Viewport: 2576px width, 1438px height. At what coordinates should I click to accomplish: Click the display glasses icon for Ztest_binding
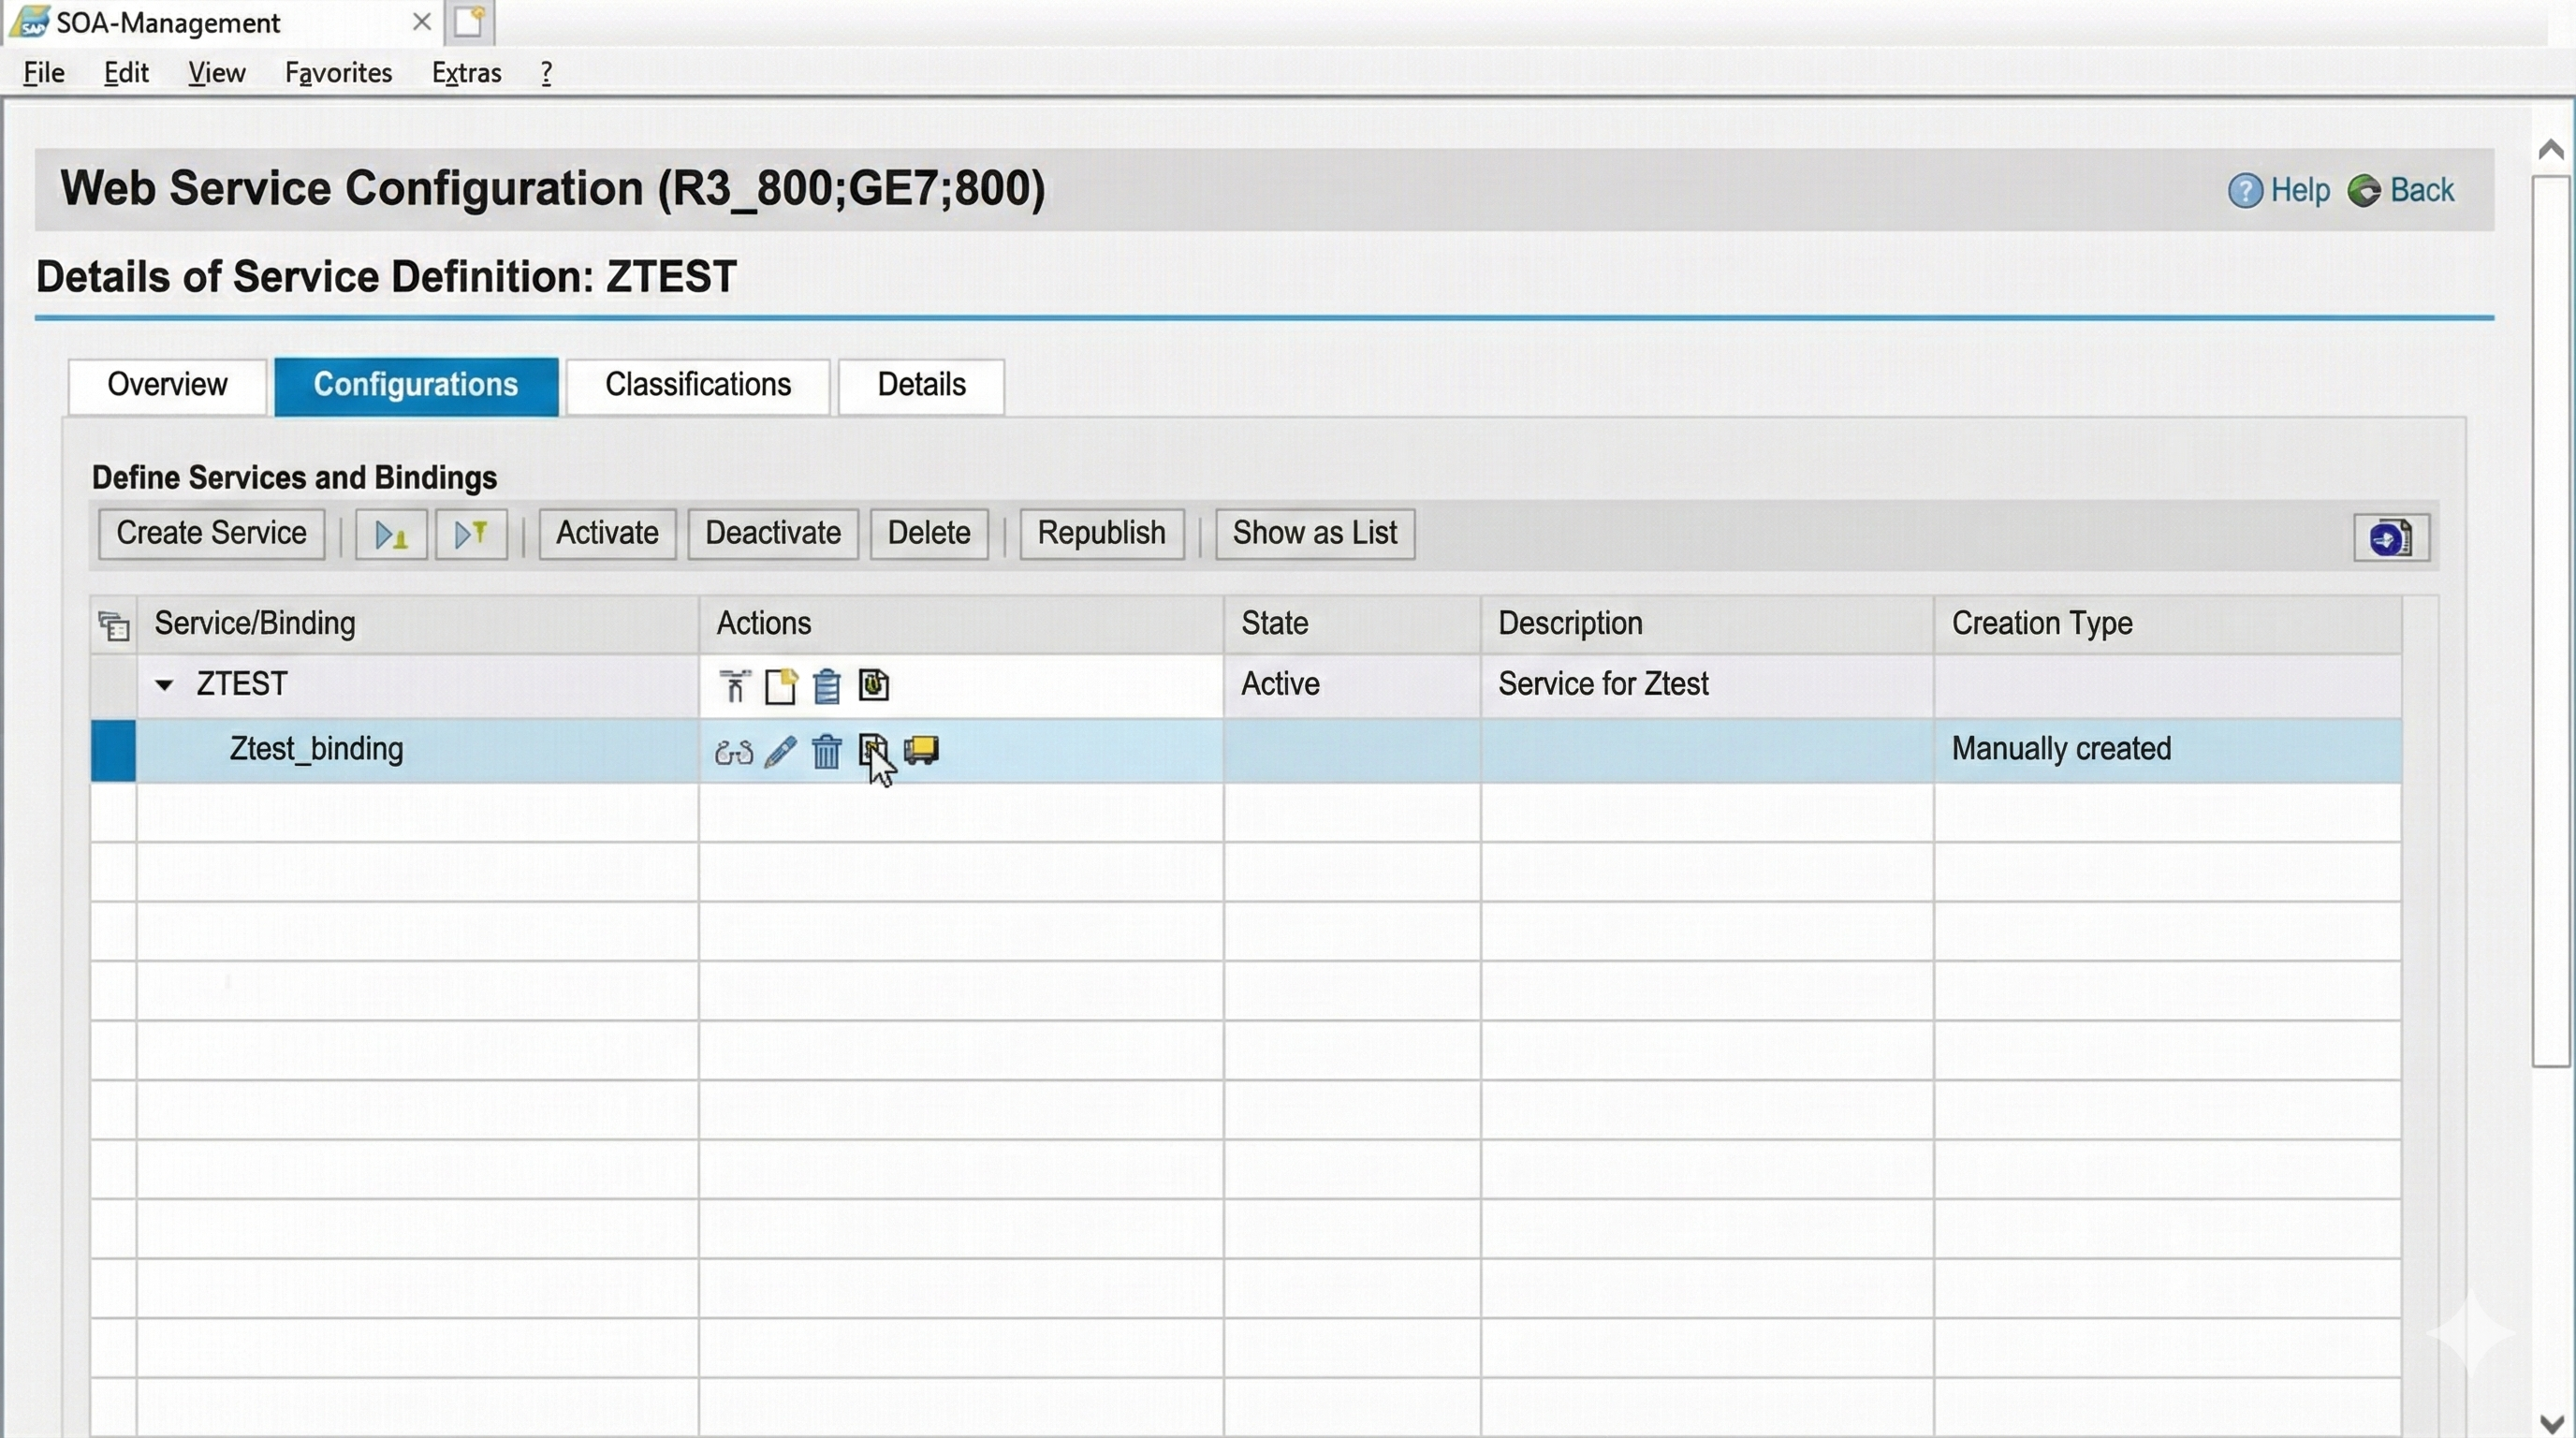click(733, 751)
